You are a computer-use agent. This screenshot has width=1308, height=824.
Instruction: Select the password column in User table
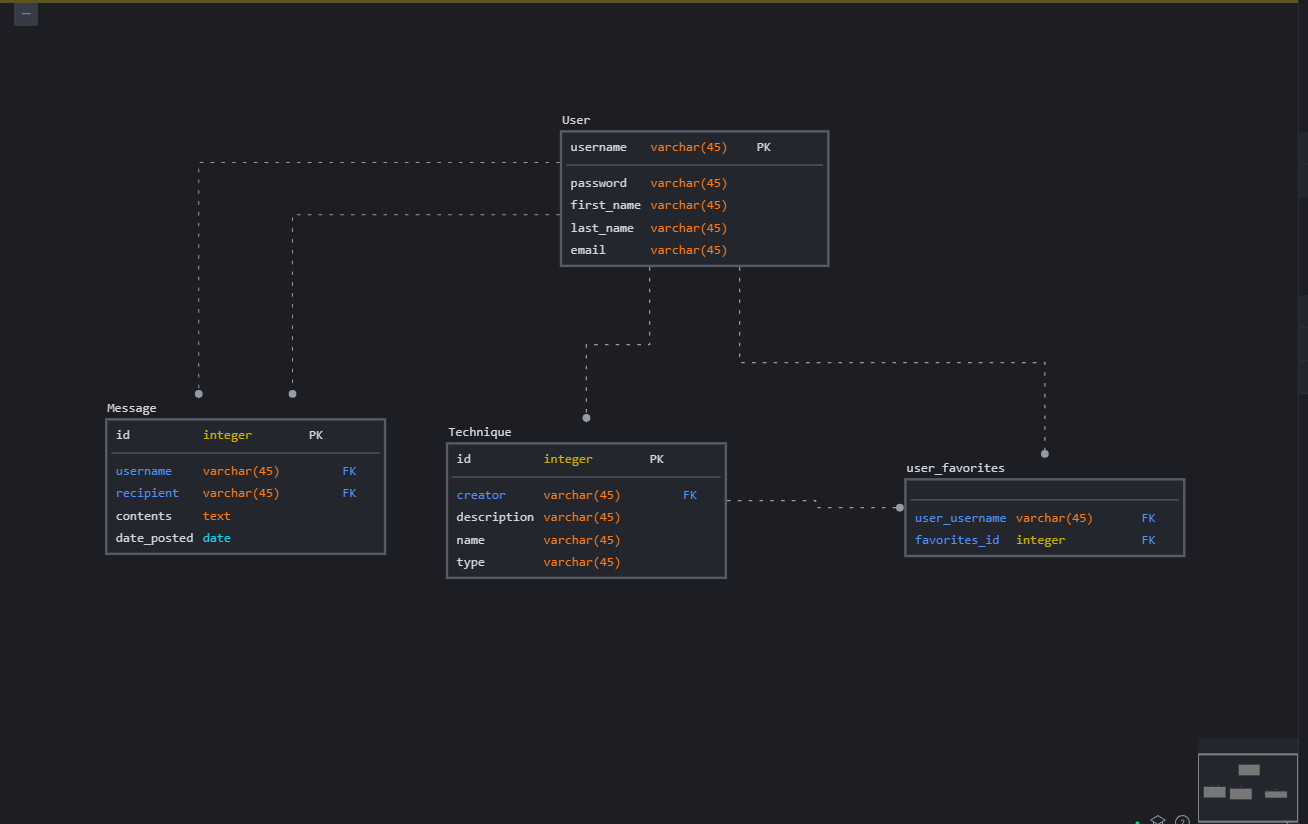pos(599,183)
